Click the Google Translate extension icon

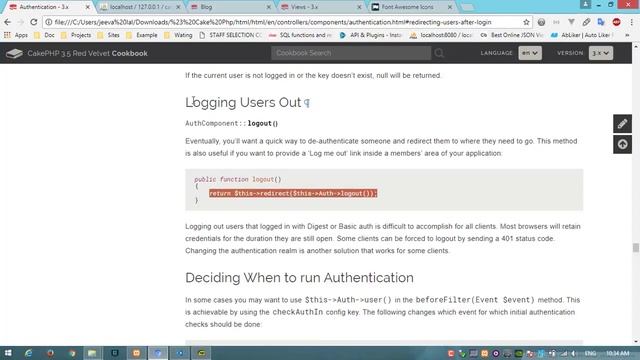[601, 22]
